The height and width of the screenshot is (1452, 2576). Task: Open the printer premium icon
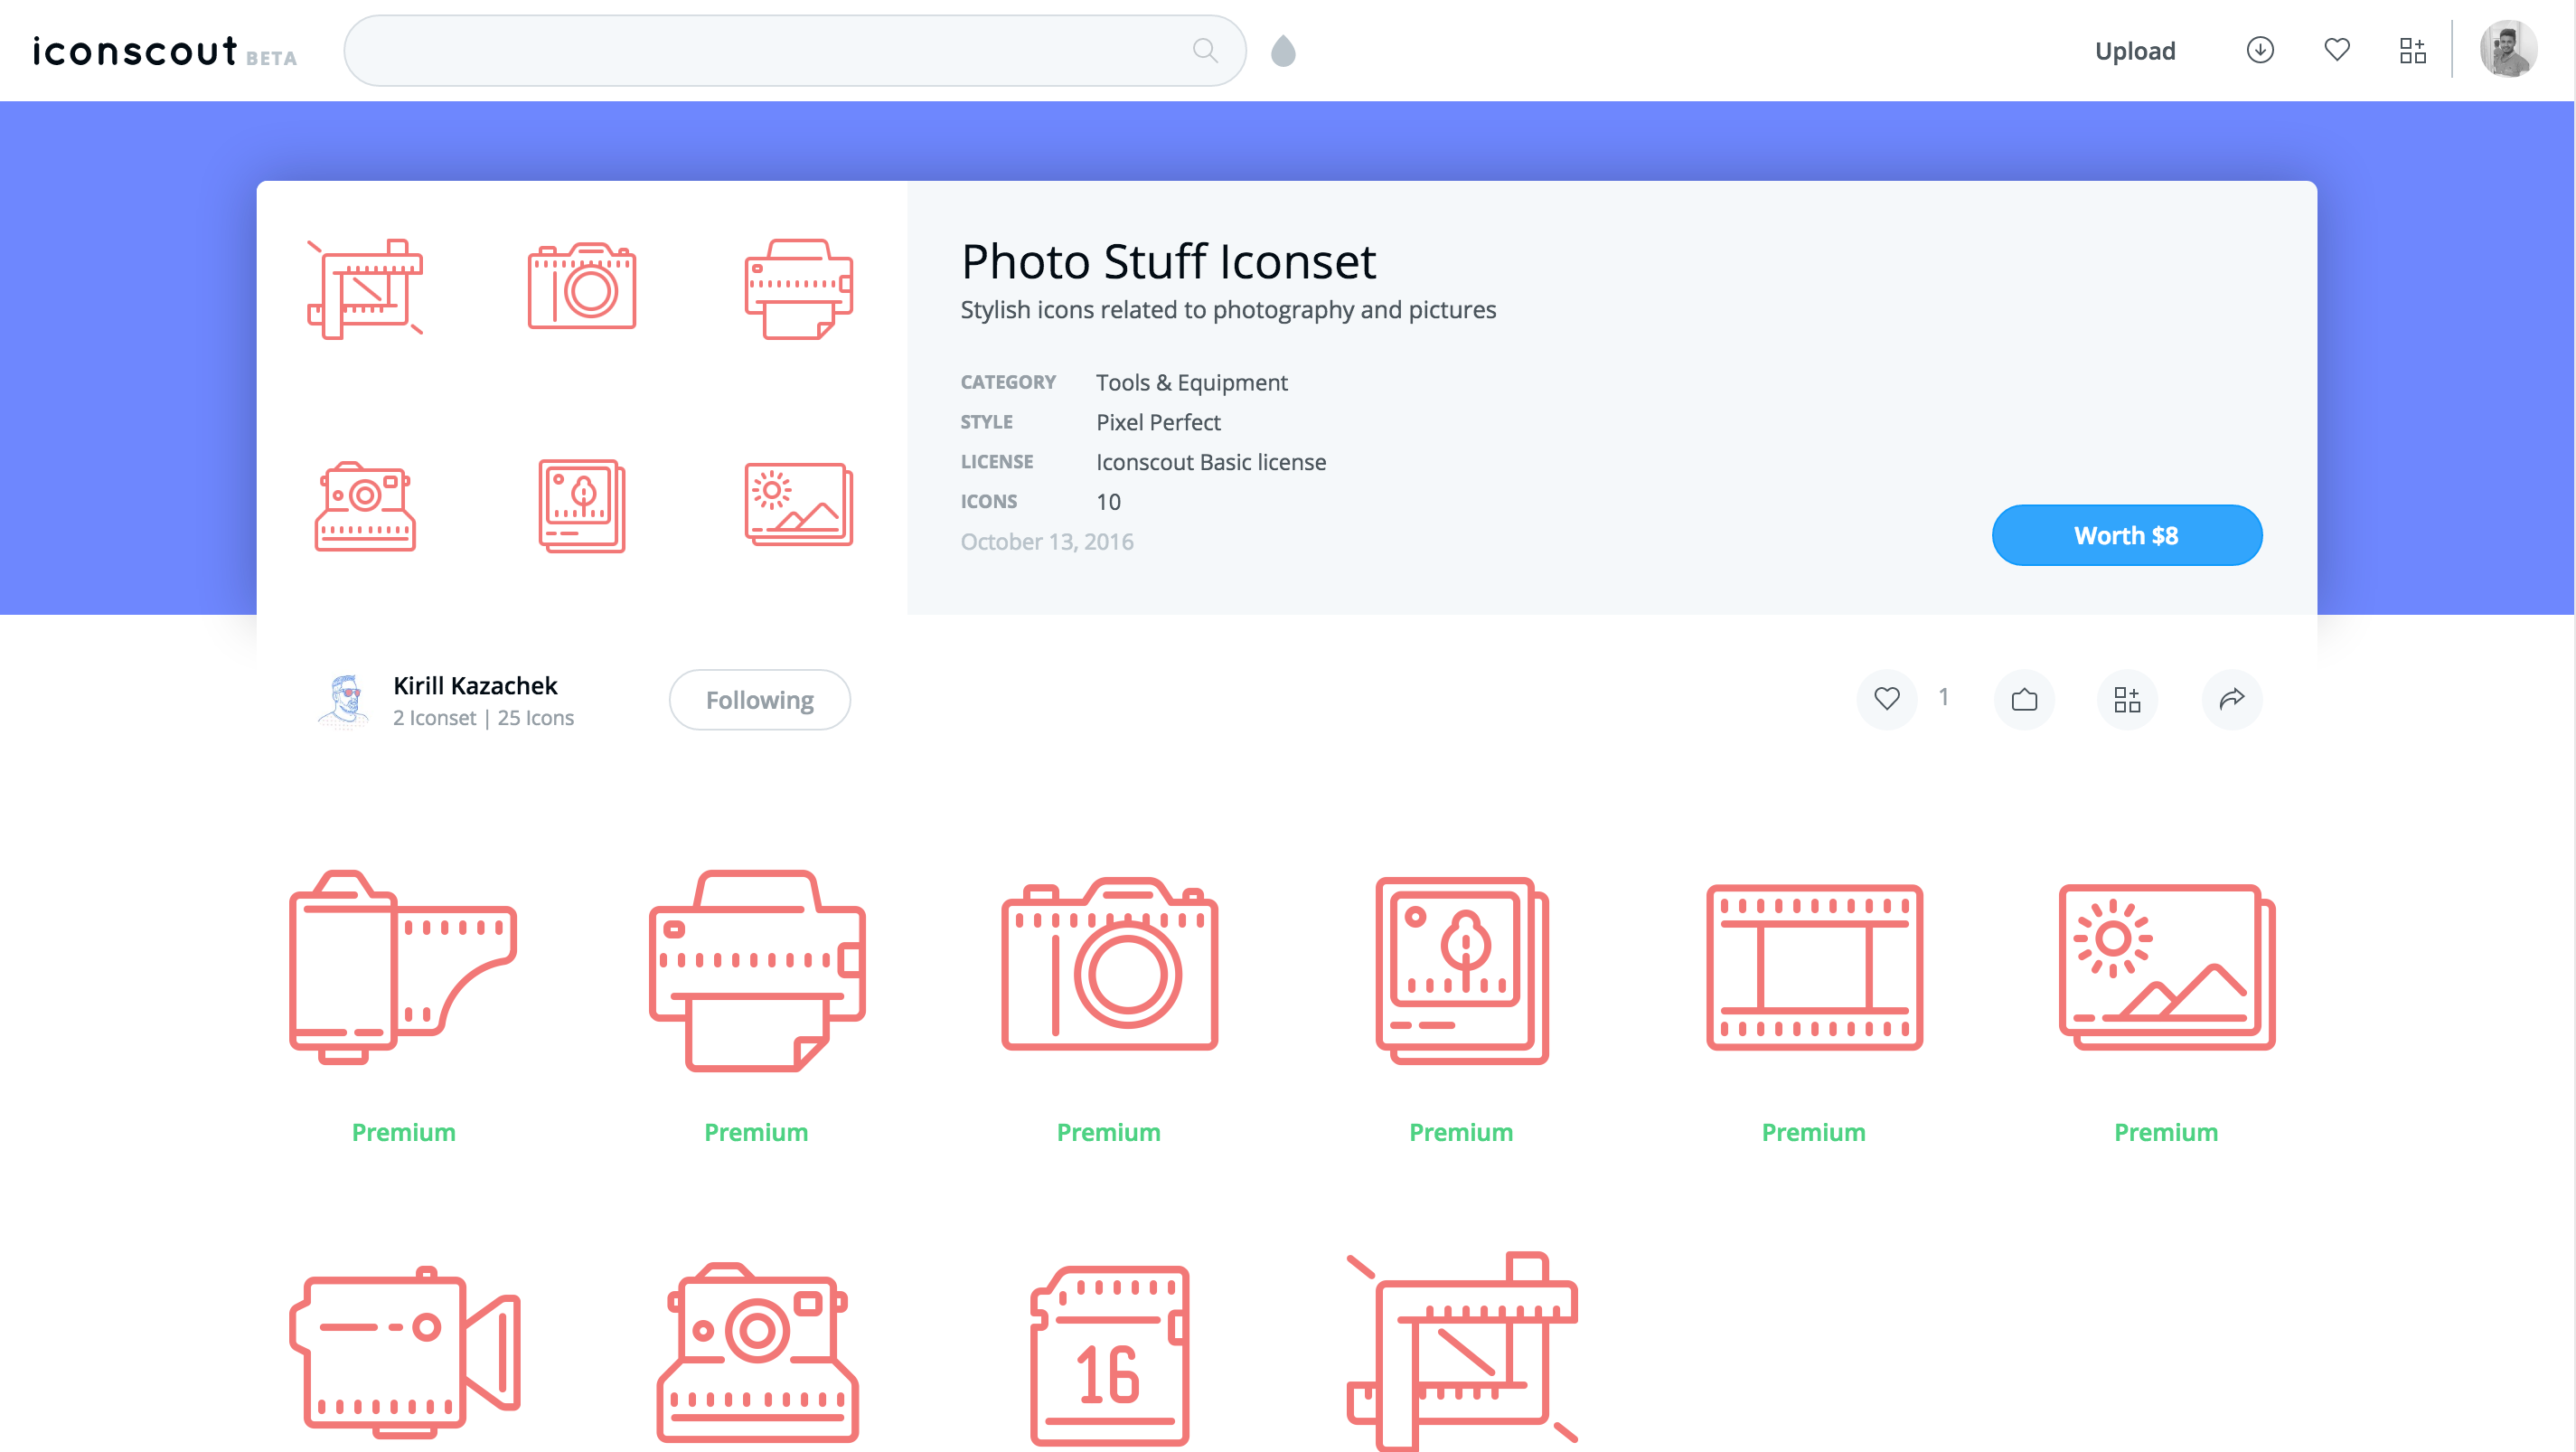756,968
